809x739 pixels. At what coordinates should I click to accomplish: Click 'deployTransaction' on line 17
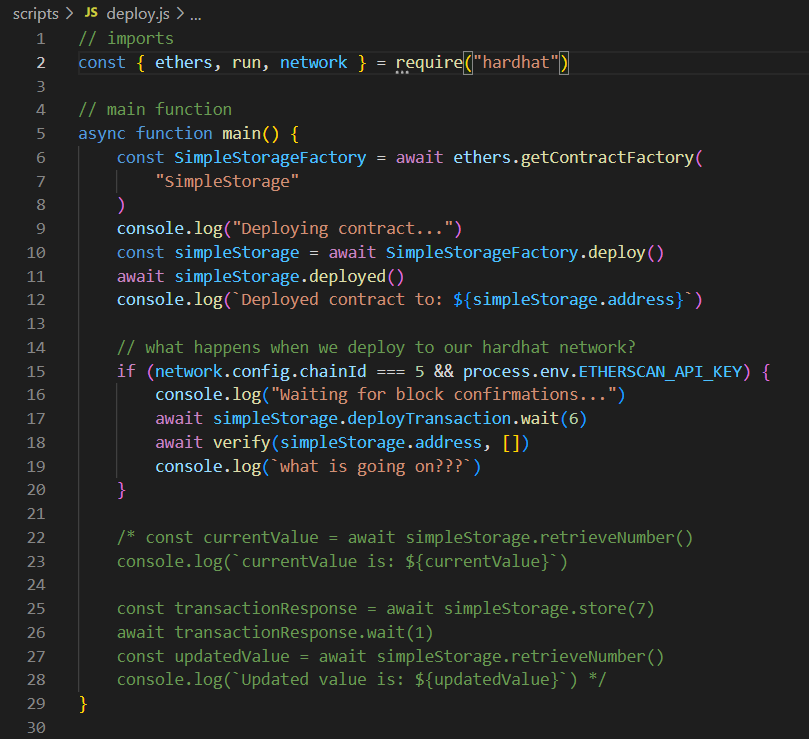[429, 419]
